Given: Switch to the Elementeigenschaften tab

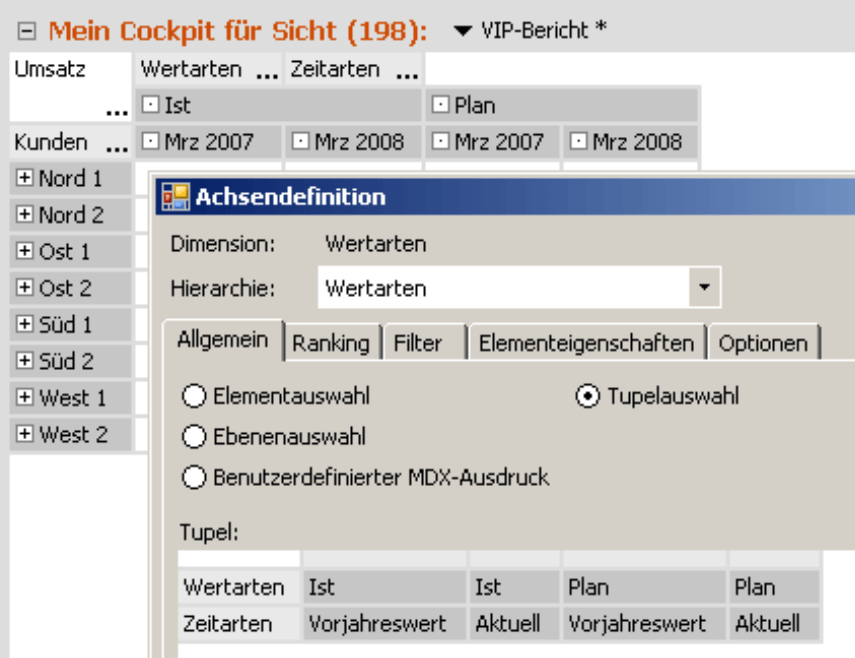Looking at the screenshot, I should point(586,343).
